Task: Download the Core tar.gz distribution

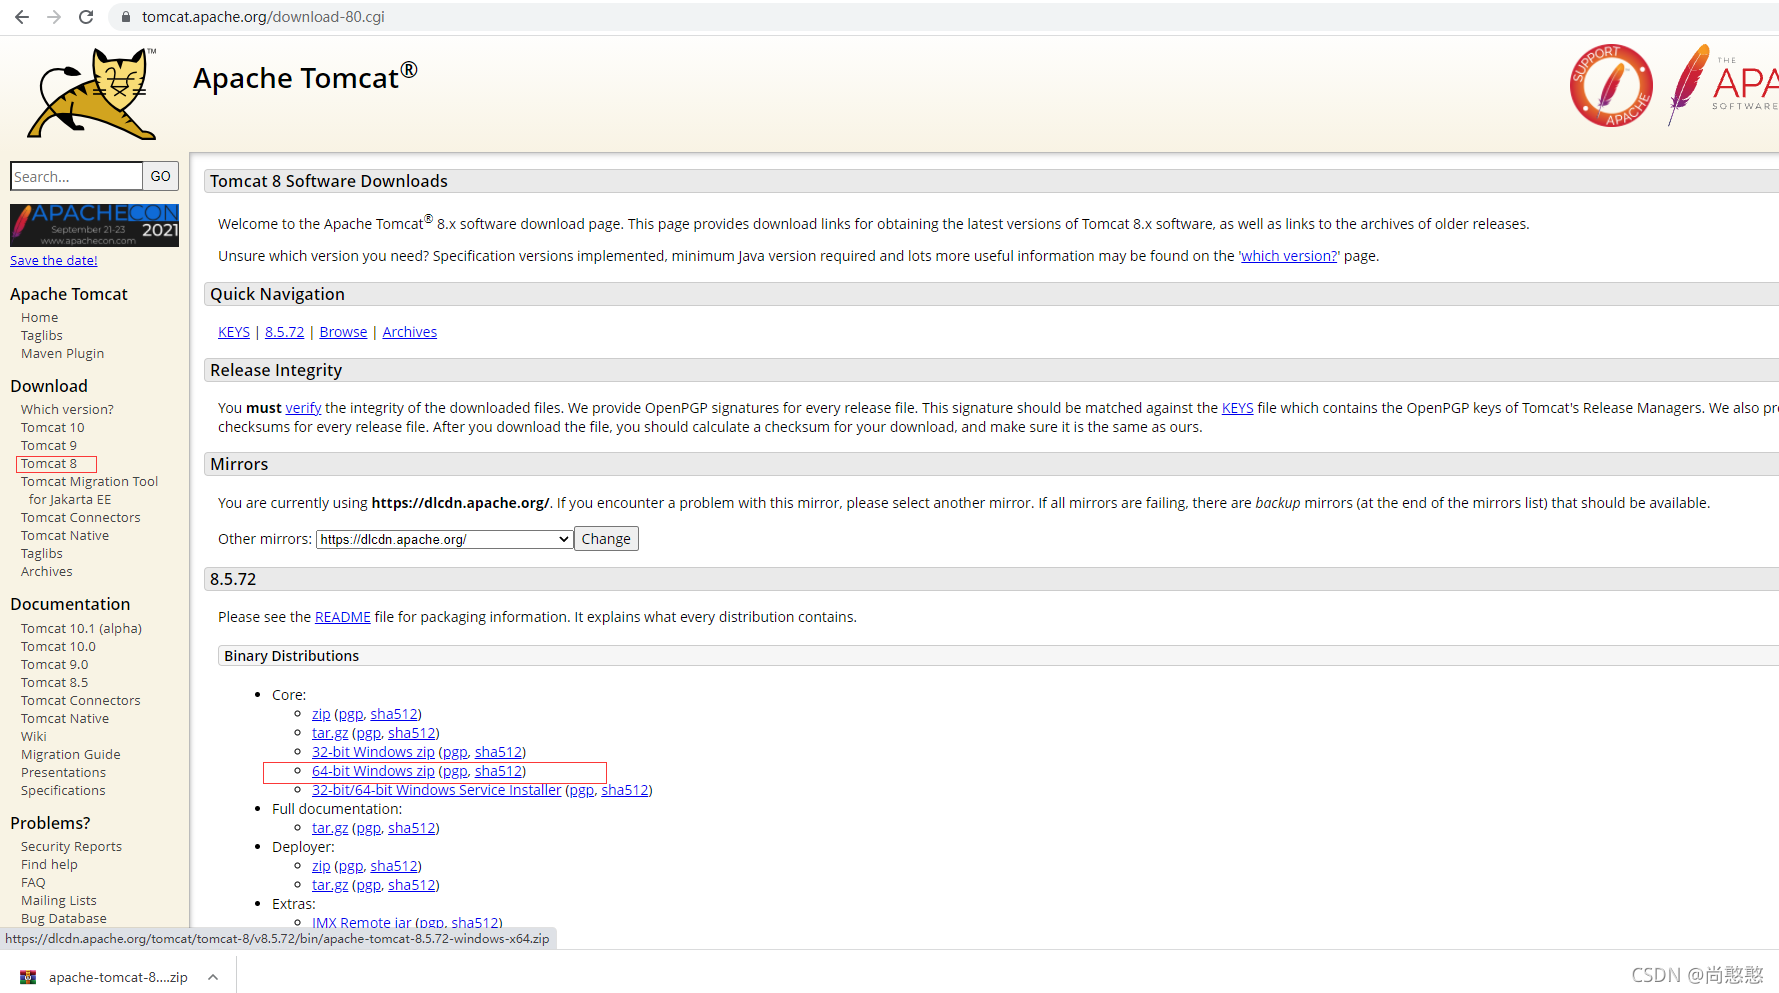Action: pyautogui.click(x=330, y=733)
